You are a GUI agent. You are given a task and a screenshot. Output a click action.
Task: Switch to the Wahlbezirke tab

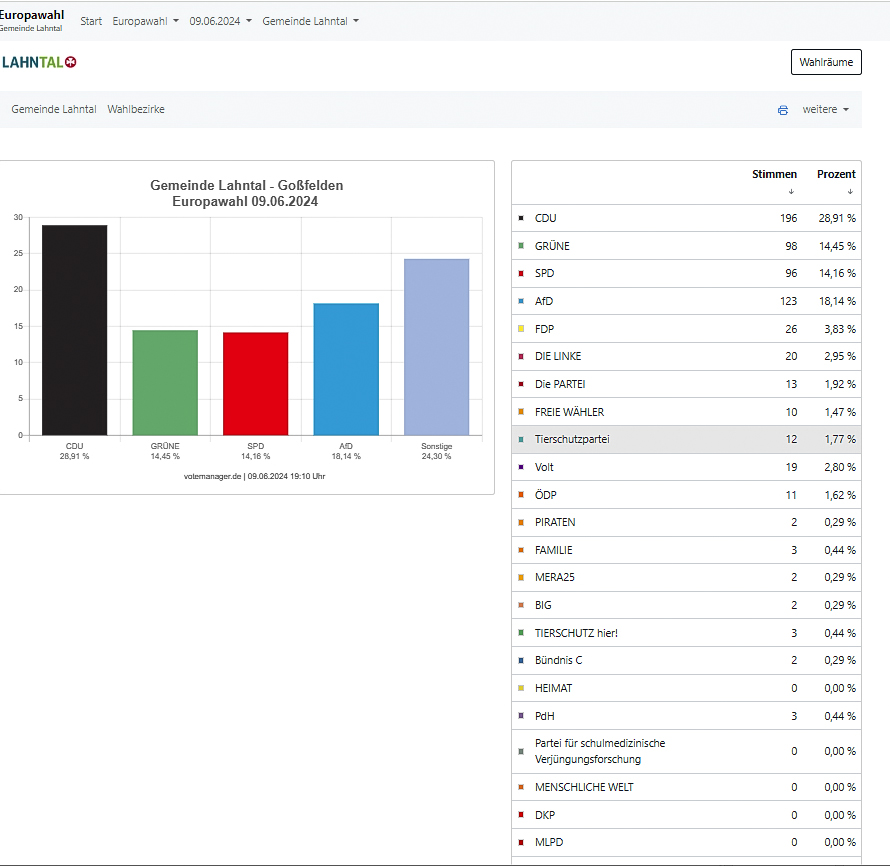136,110
